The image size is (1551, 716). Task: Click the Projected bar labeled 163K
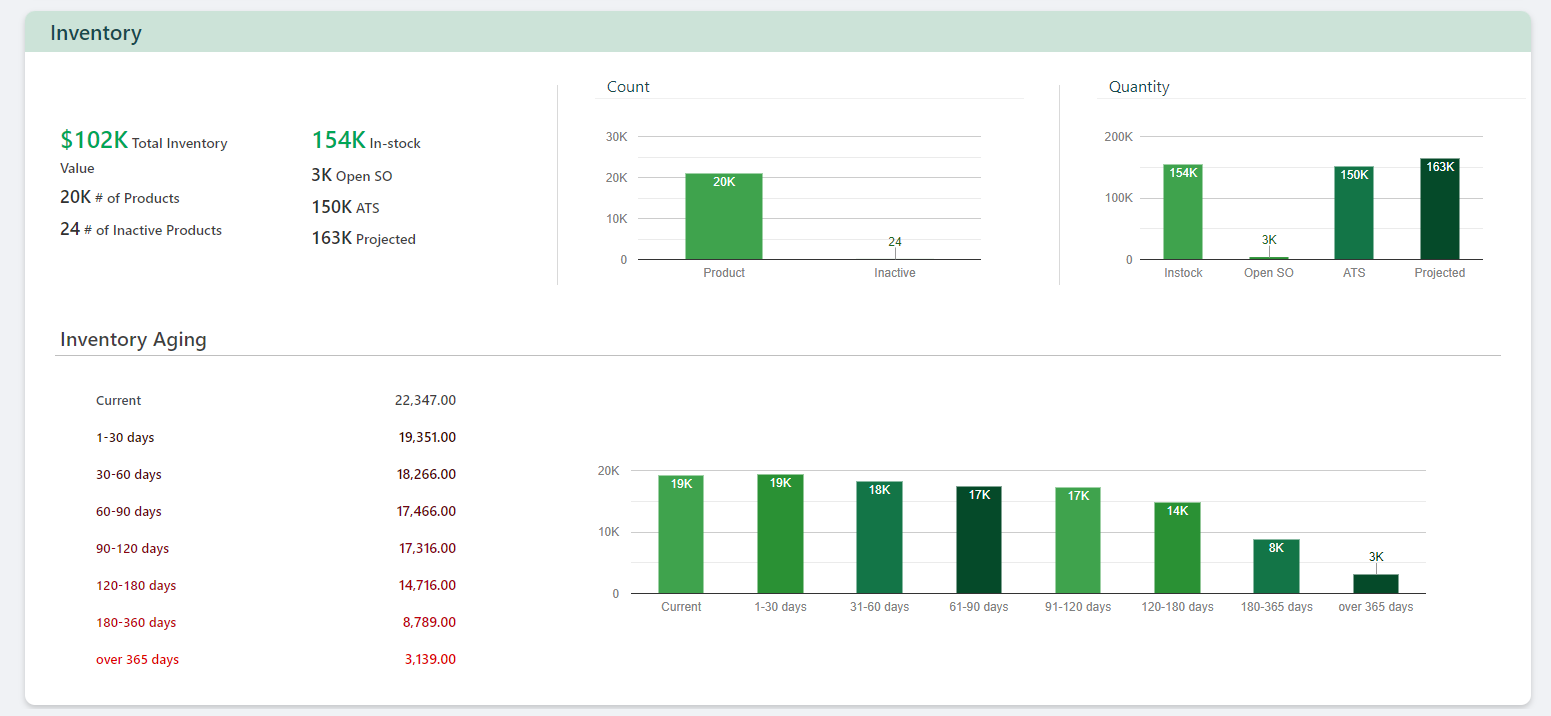point(1439,205)
